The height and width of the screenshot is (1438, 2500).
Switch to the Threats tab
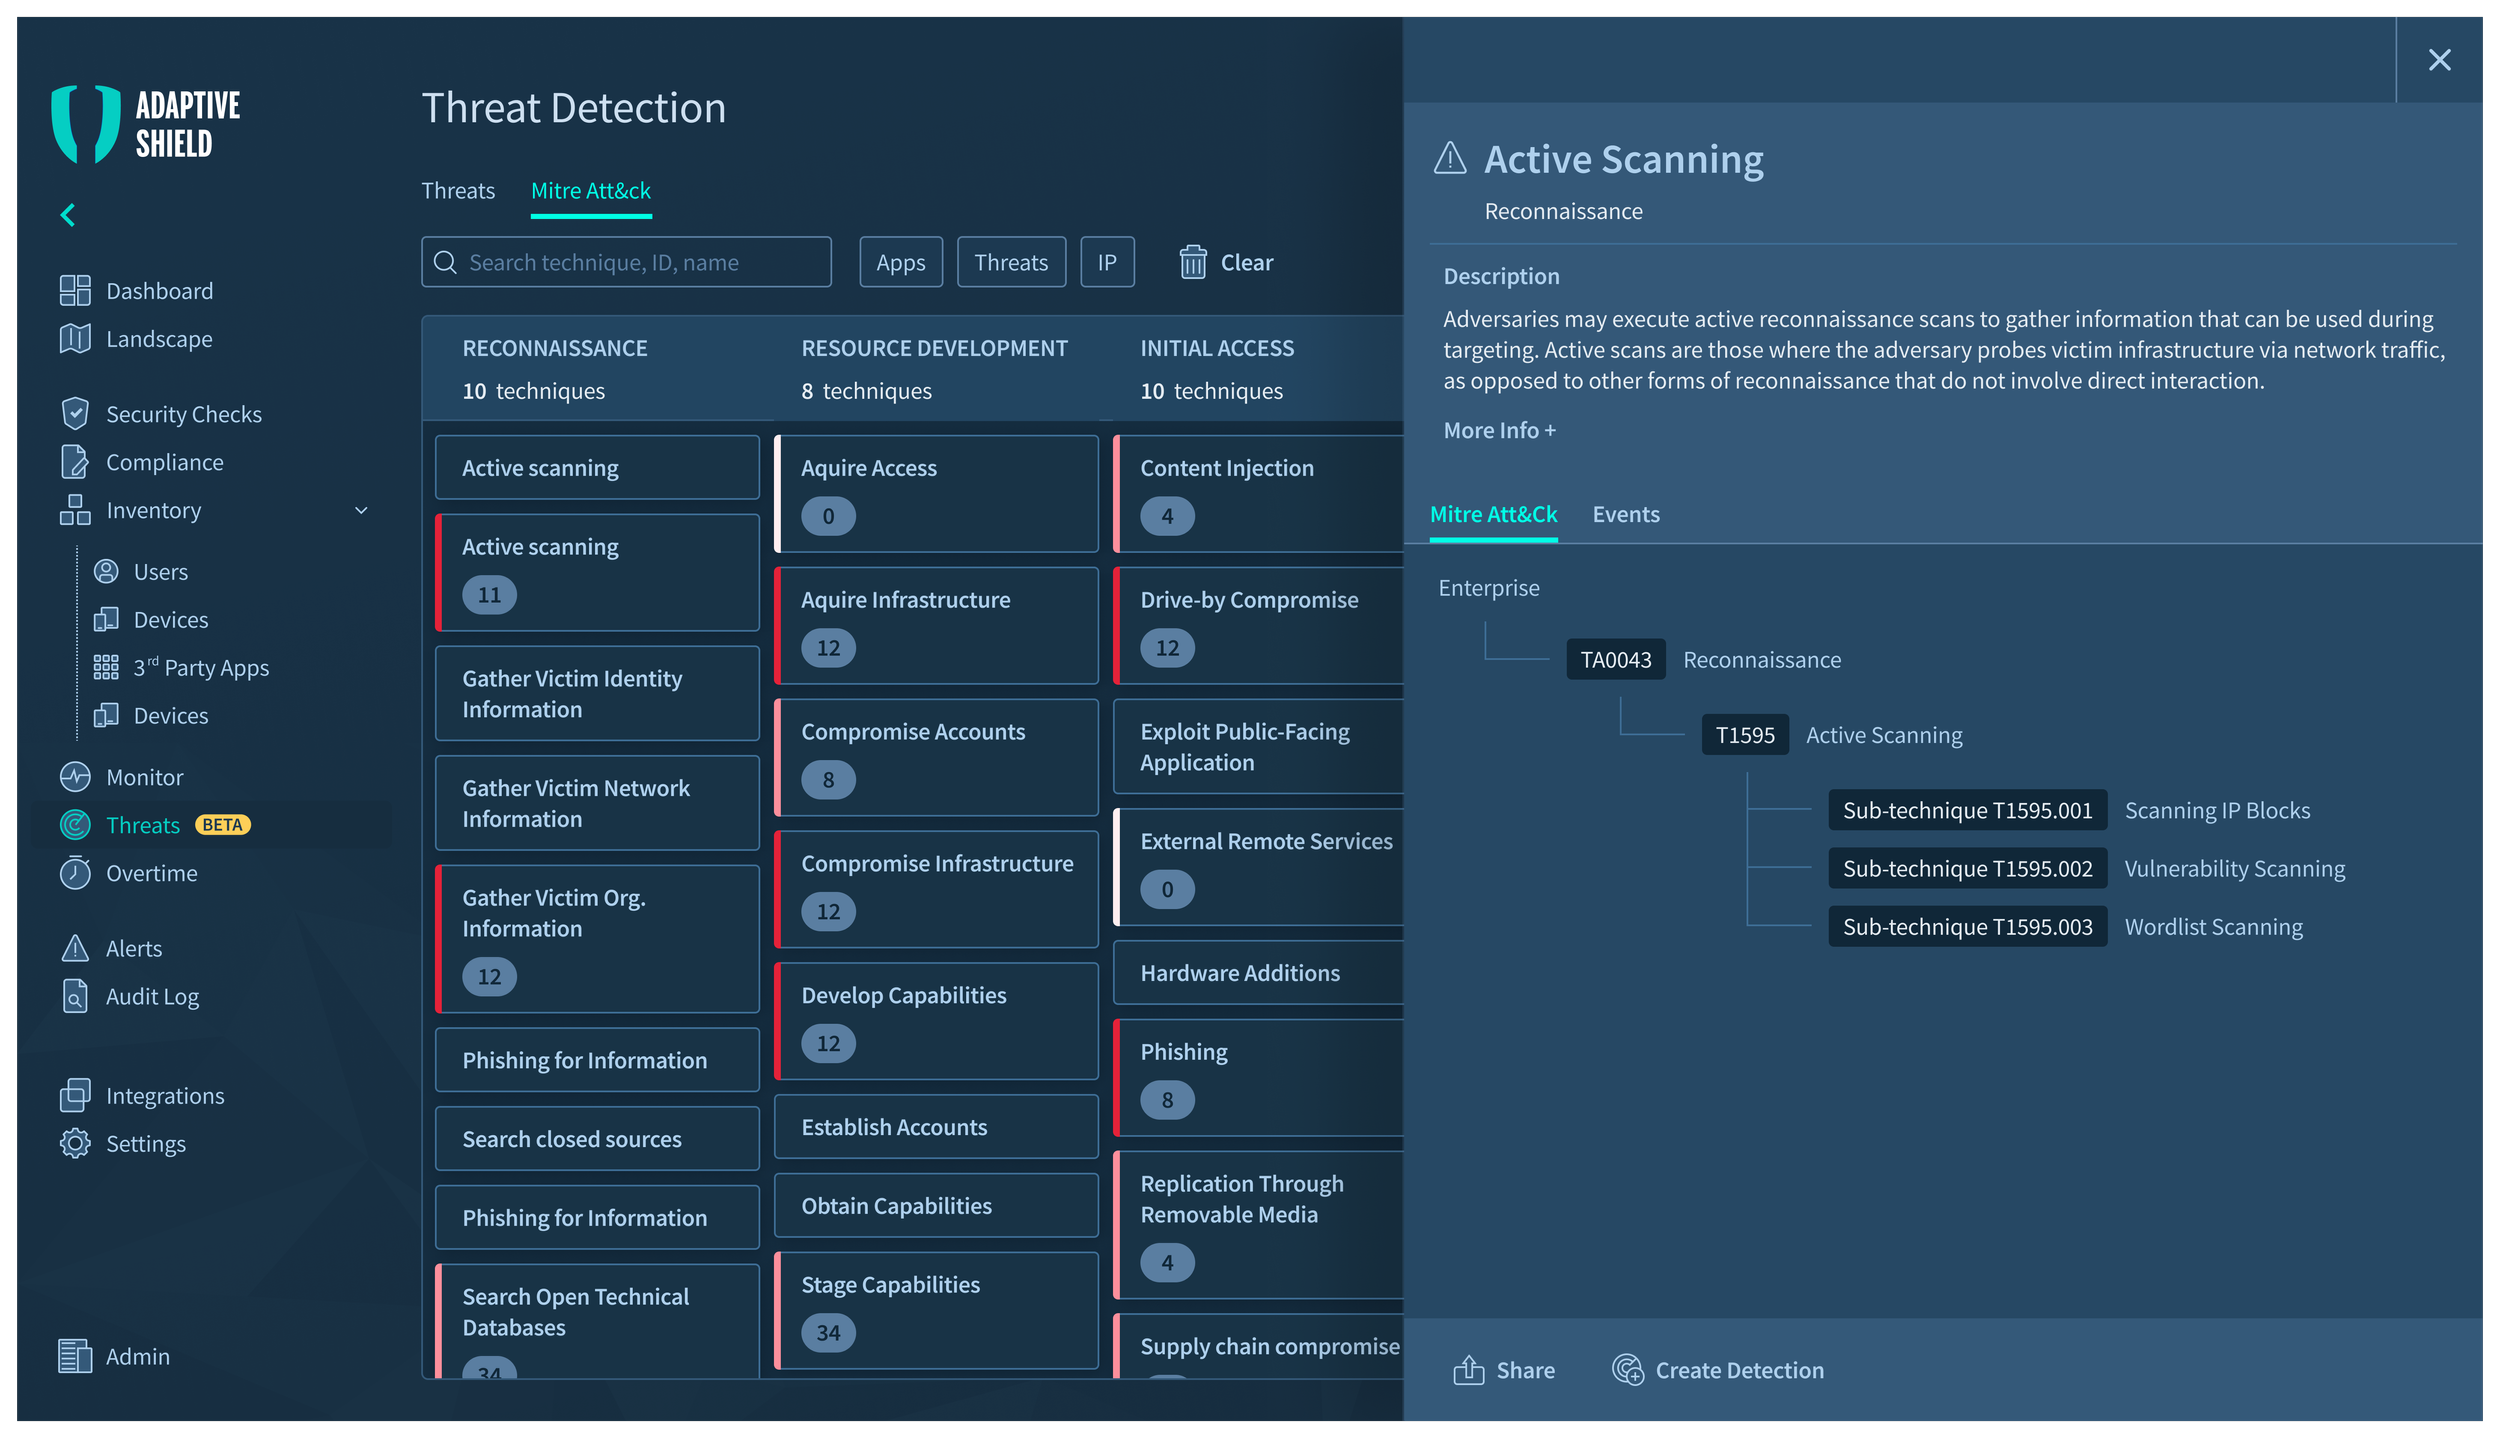458,191
